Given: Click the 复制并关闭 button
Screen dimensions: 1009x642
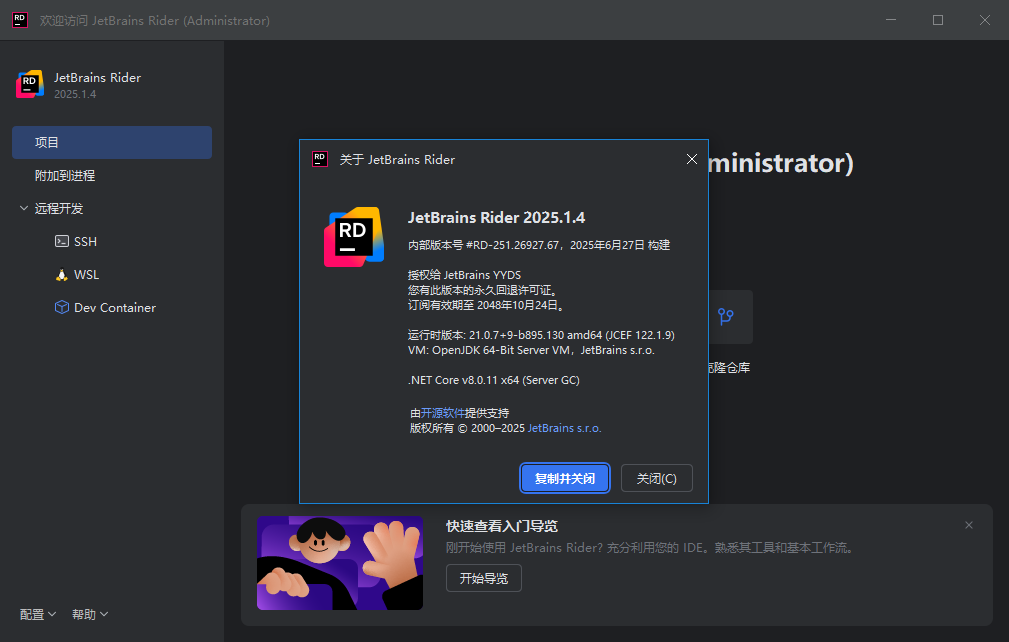Looking at the screenshot, I should pos(564,478).
